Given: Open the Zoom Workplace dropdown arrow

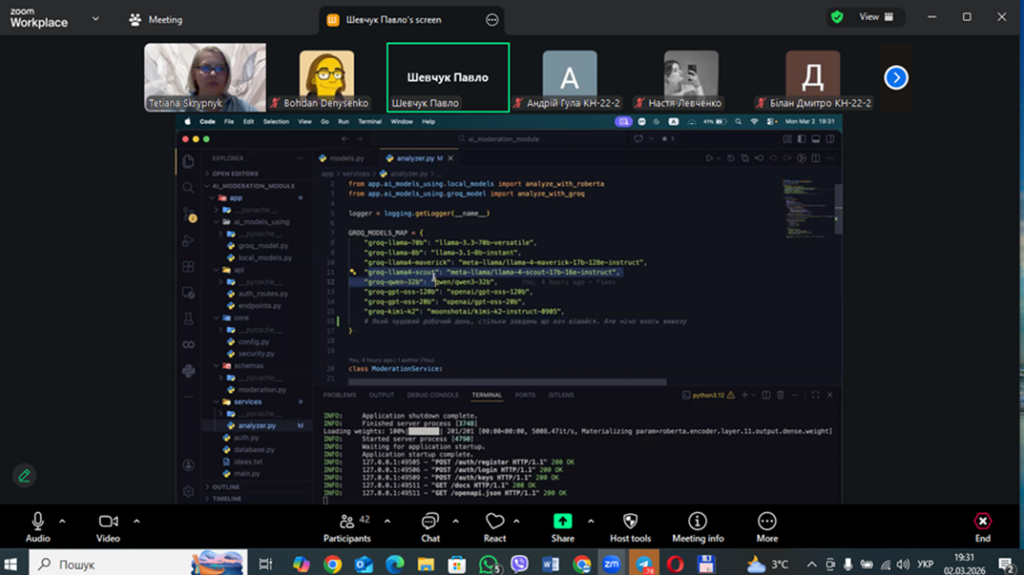Looking at the screenshot, I should [95, 18].
